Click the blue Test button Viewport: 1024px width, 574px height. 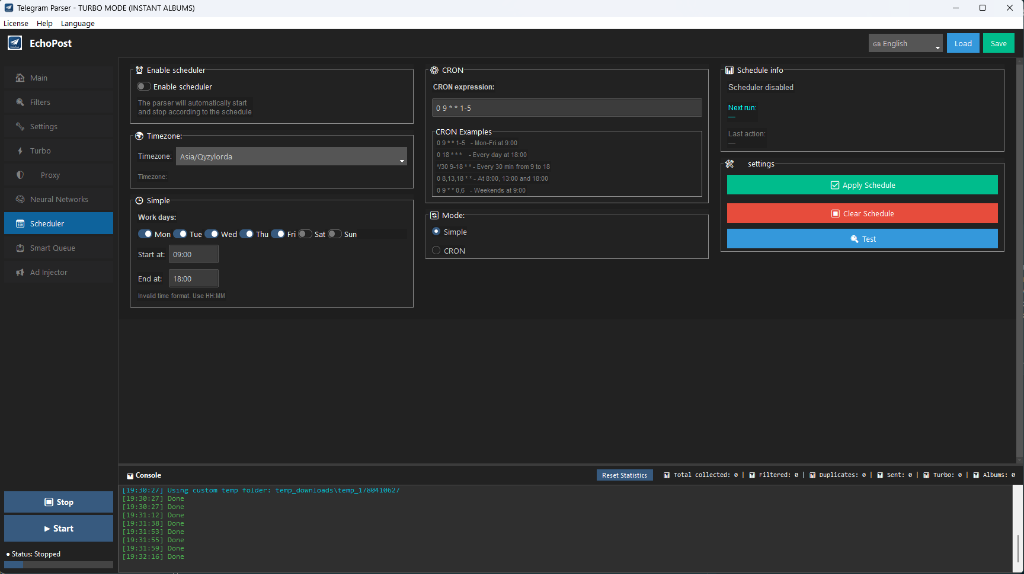pyautogui.click(x=862, y=238)
